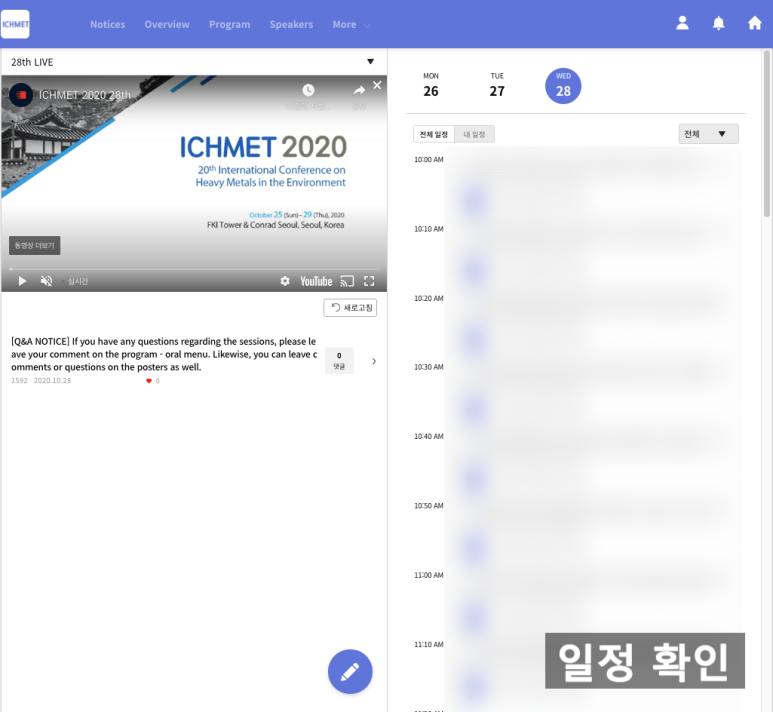The width and height of the screenshot is (773, 712).
Task: Click the chevron next to the notice
Action: (x=374, y=361)
